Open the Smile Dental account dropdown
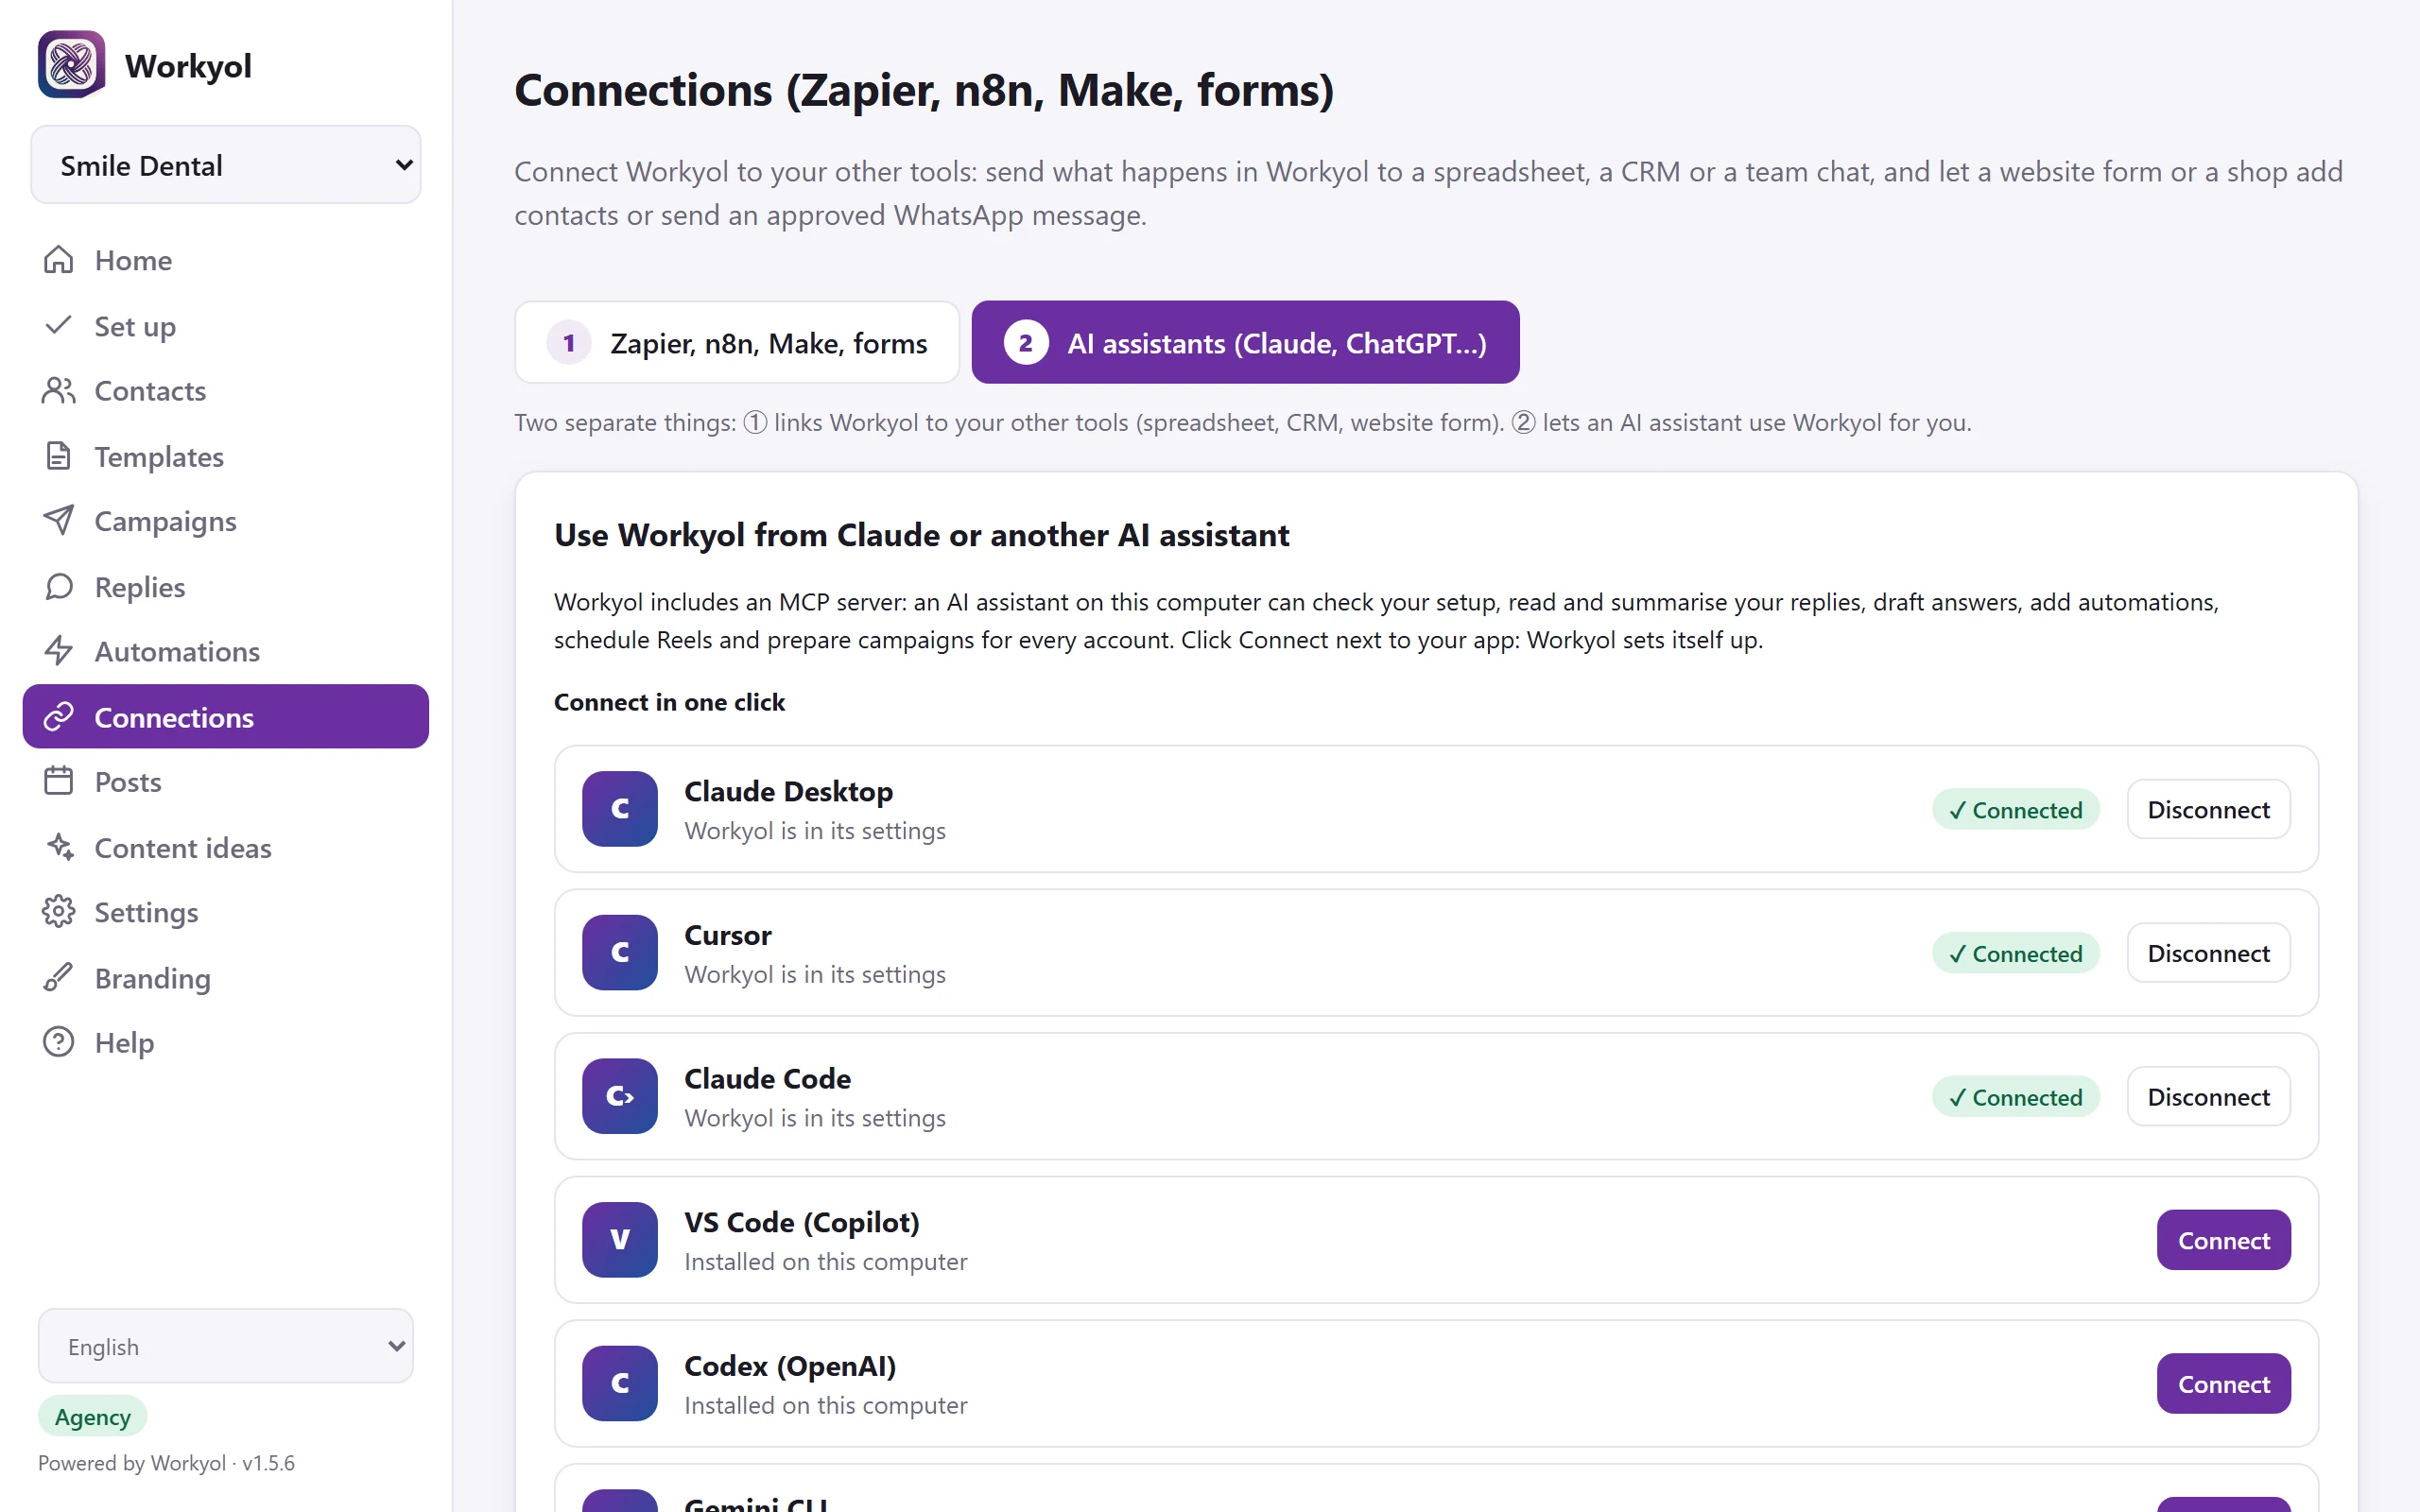 coord(226,165)
